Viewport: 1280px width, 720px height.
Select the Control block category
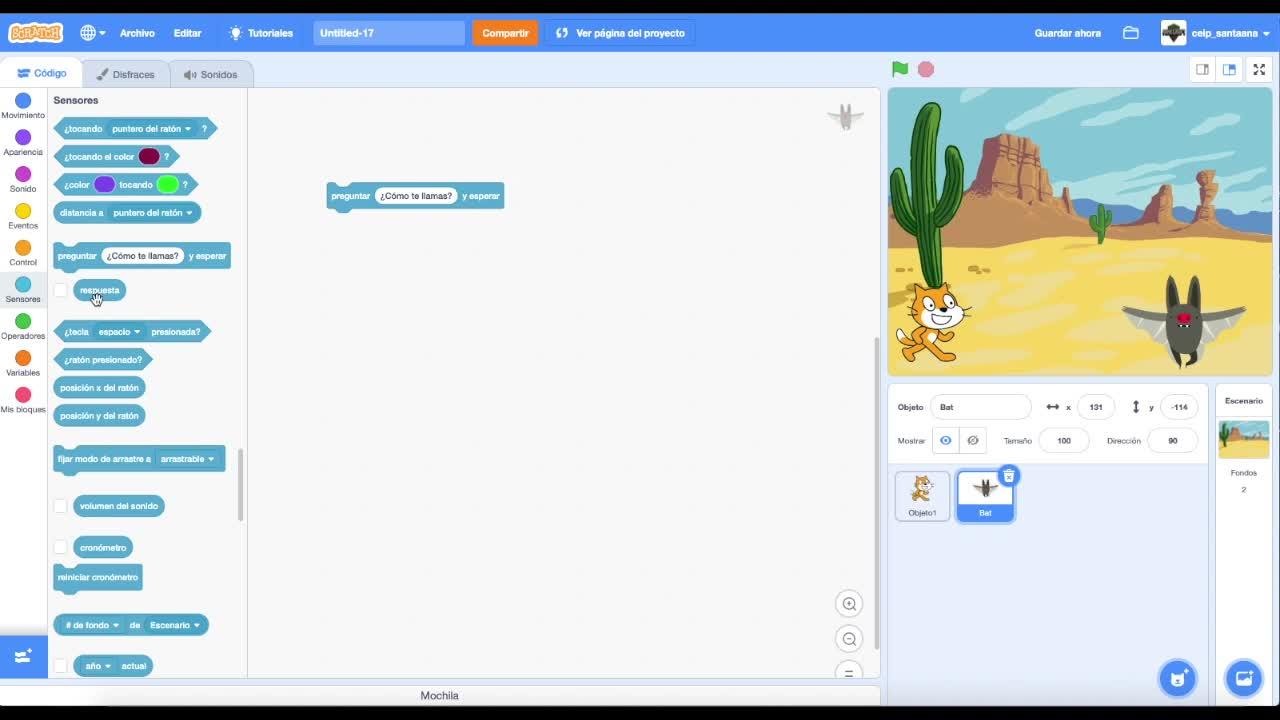pyautogui.click(x=23, y=254)
